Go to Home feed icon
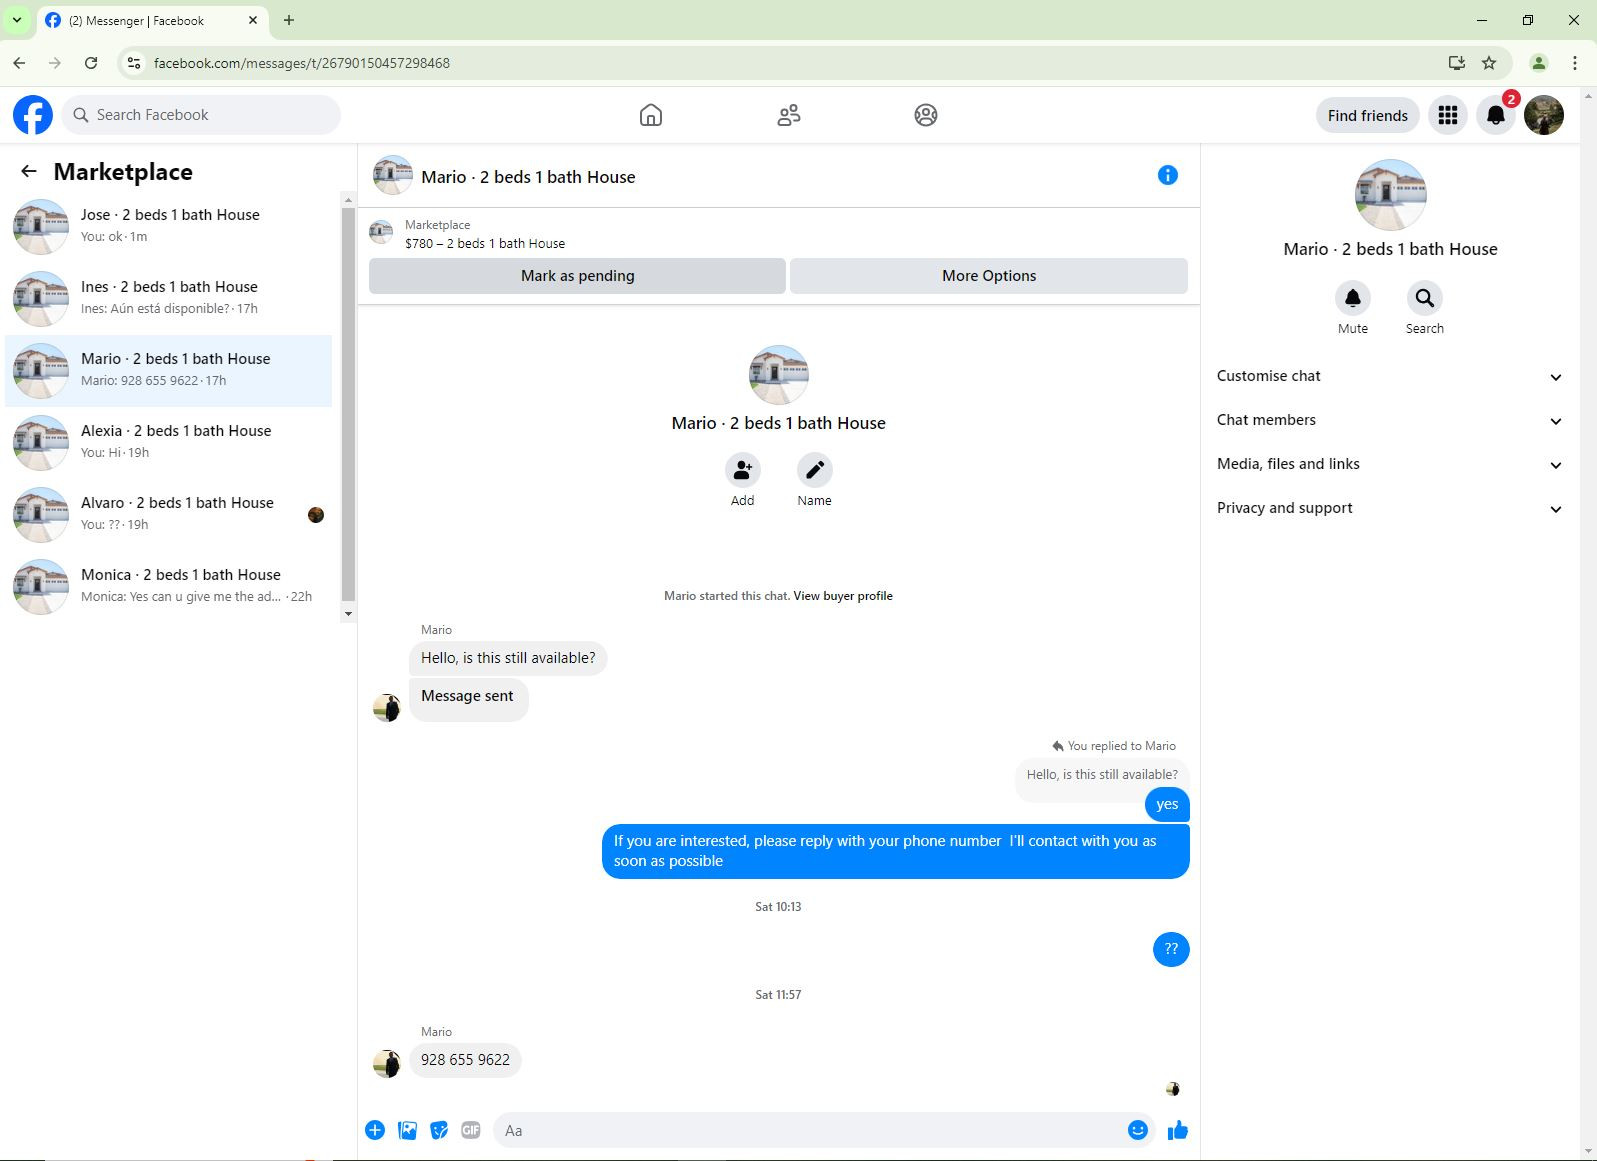 pos(651,115)
